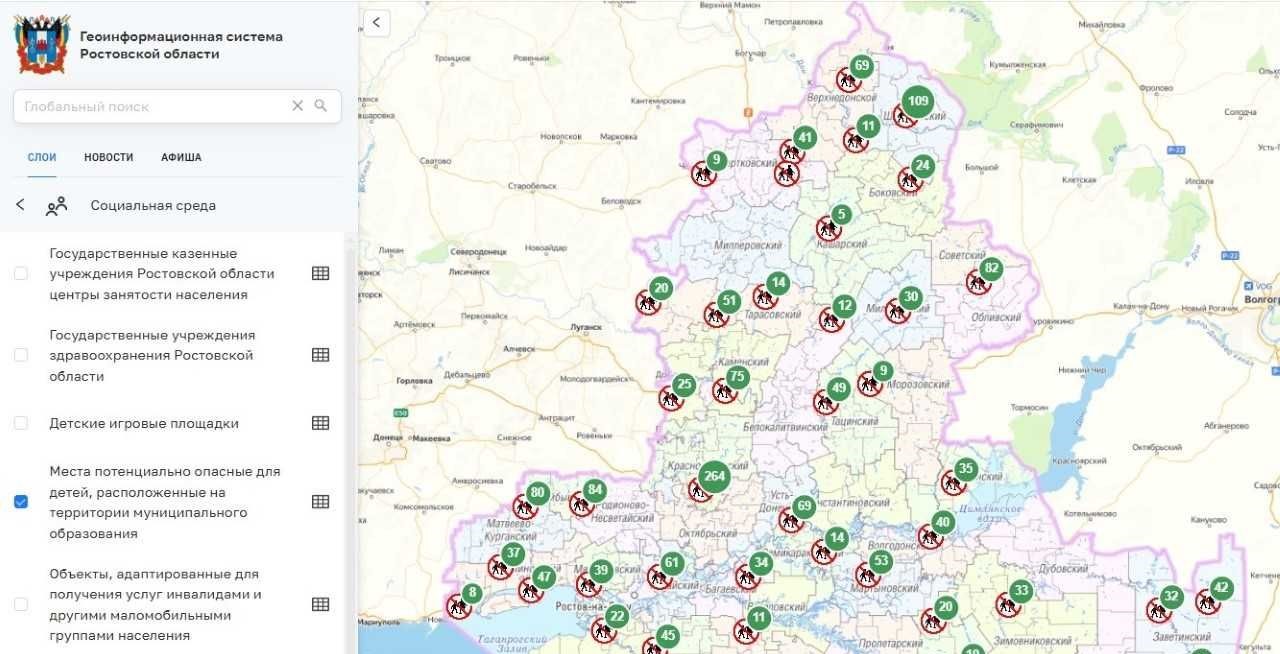Viewport: 1280px width, 654px height.
Task: Focus the Глобальный поиск input field
Action: click(x=150, y=106)
